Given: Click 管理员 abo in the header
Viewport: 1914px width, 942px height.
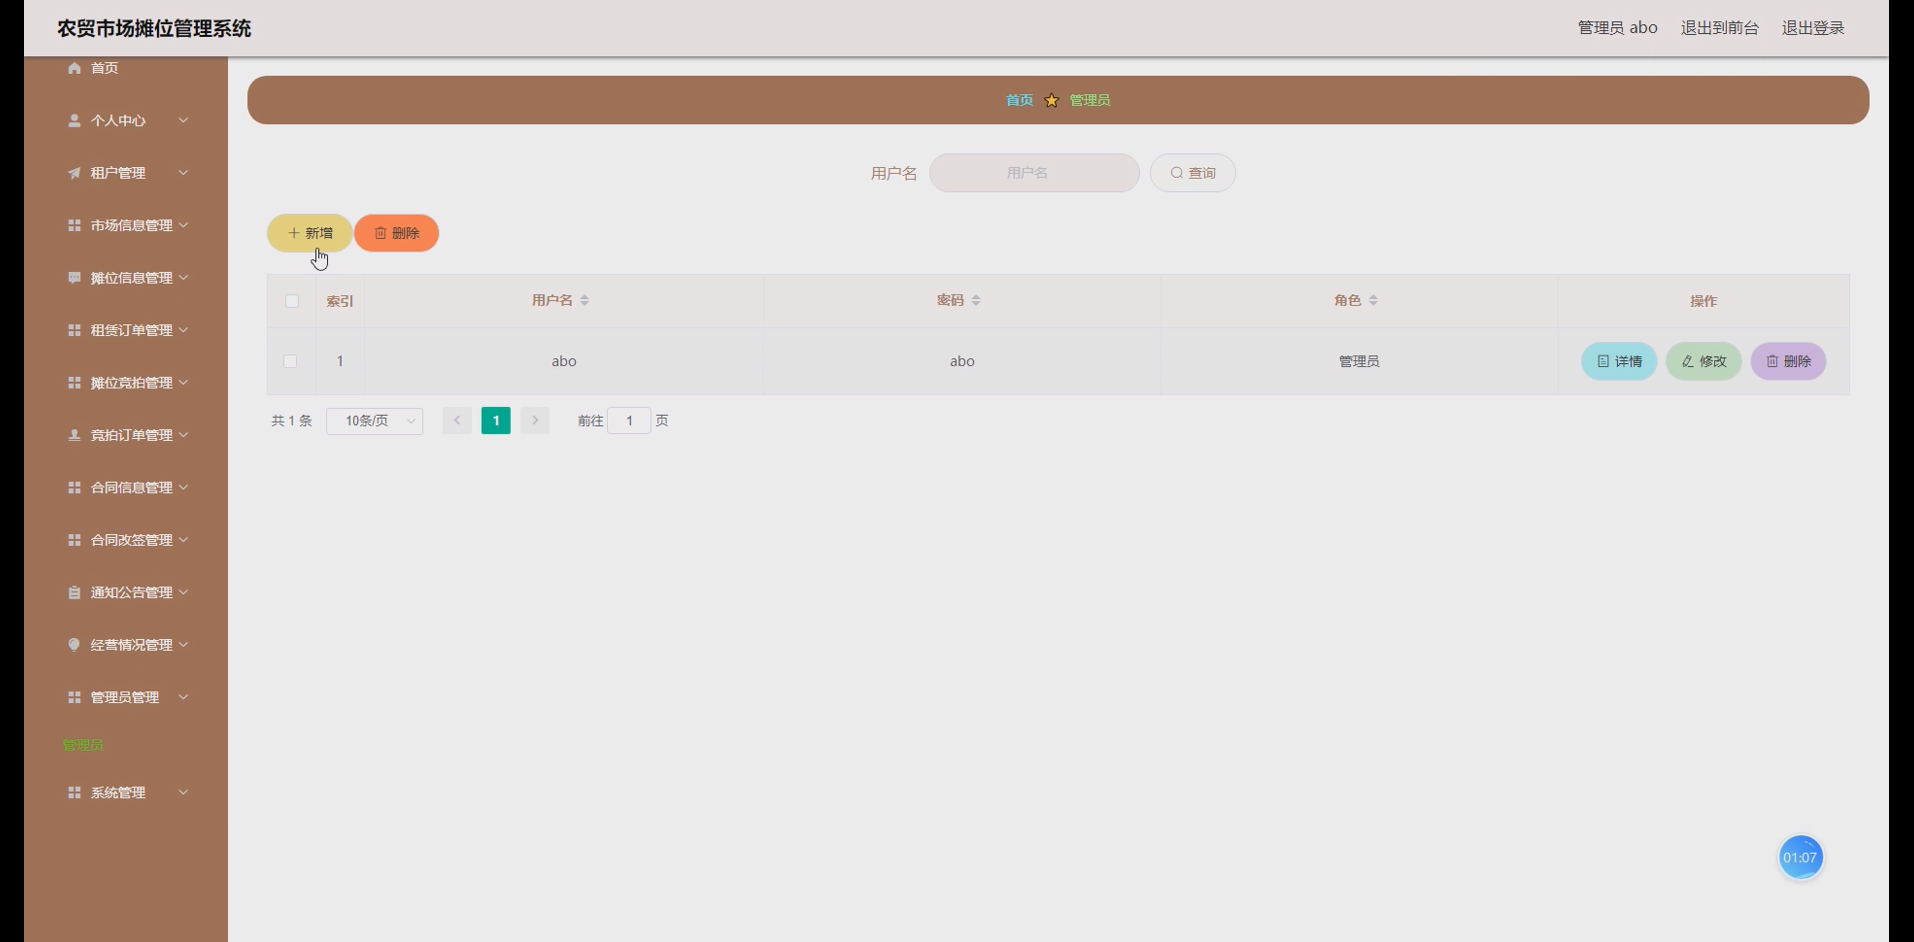Looking at the screenshot, I should coord(1617,28).
